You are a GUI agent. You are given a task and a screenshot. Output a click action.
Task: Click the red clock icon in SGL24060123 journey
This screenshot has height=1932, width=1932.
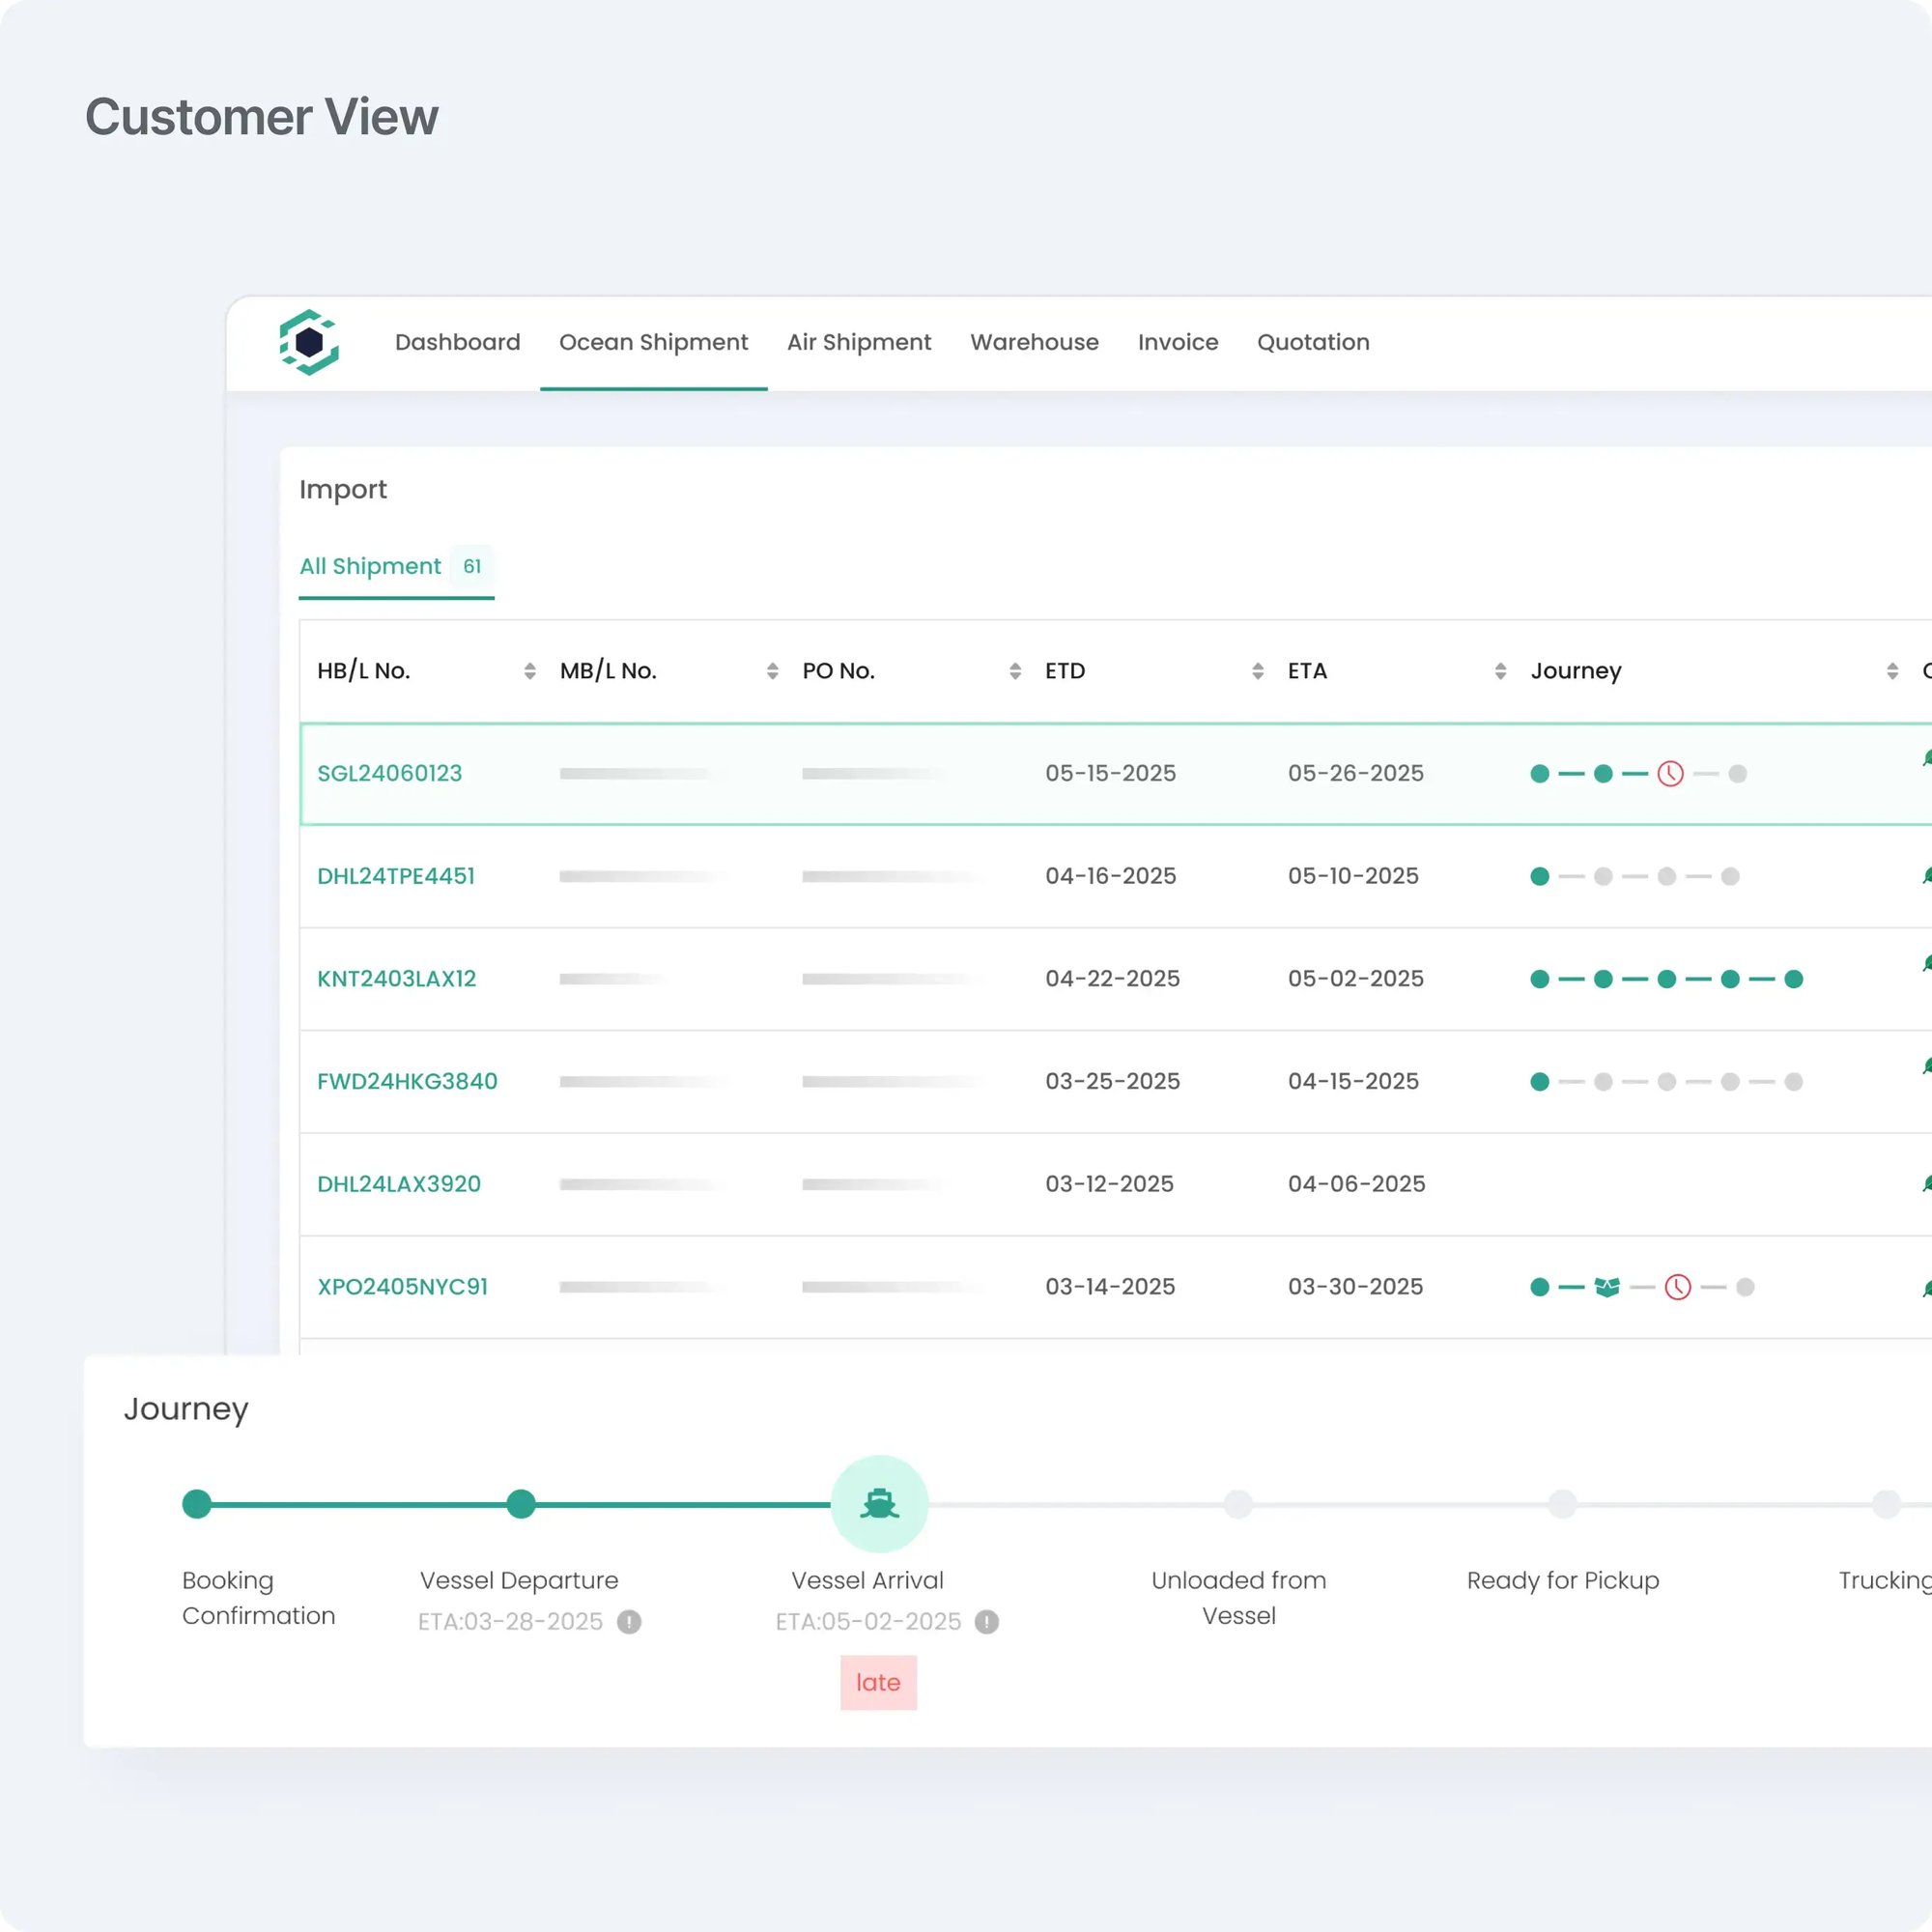[1670, 773]
